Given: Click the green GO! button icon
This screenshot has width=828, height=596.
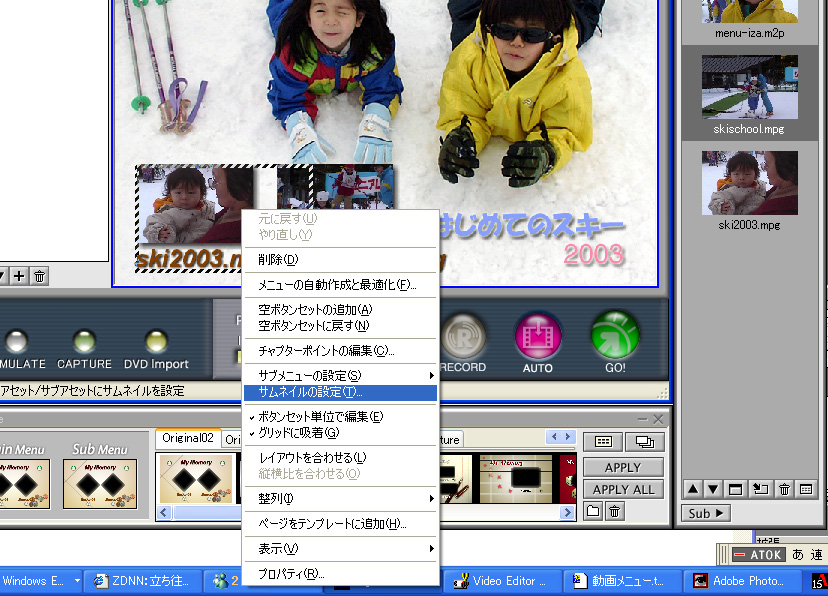Looking at the screenshot, I should (614, 335).
